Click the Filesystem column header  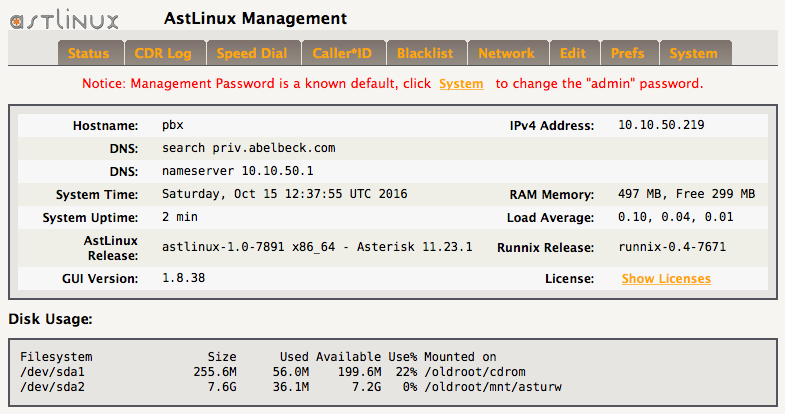tap(56, 357)
